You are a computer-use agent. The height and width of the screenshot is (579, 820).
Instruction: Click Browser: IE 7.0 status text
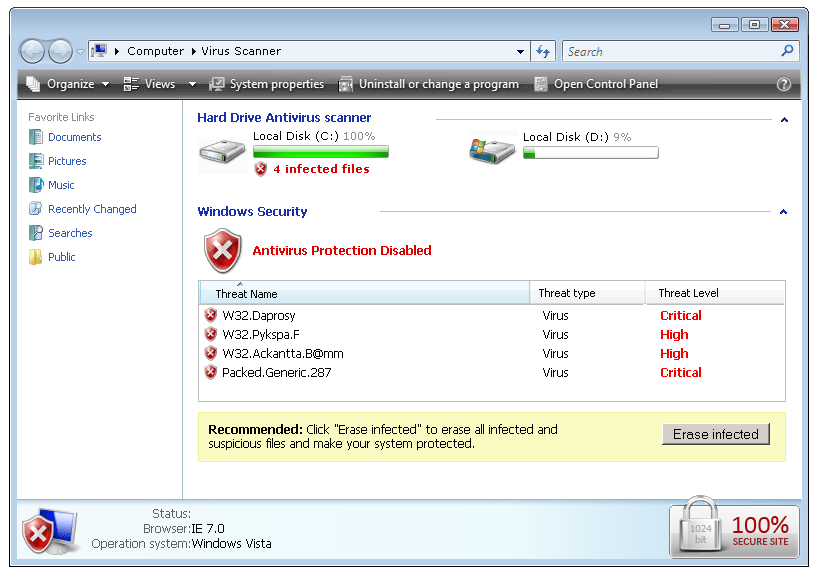click(184, 529)
